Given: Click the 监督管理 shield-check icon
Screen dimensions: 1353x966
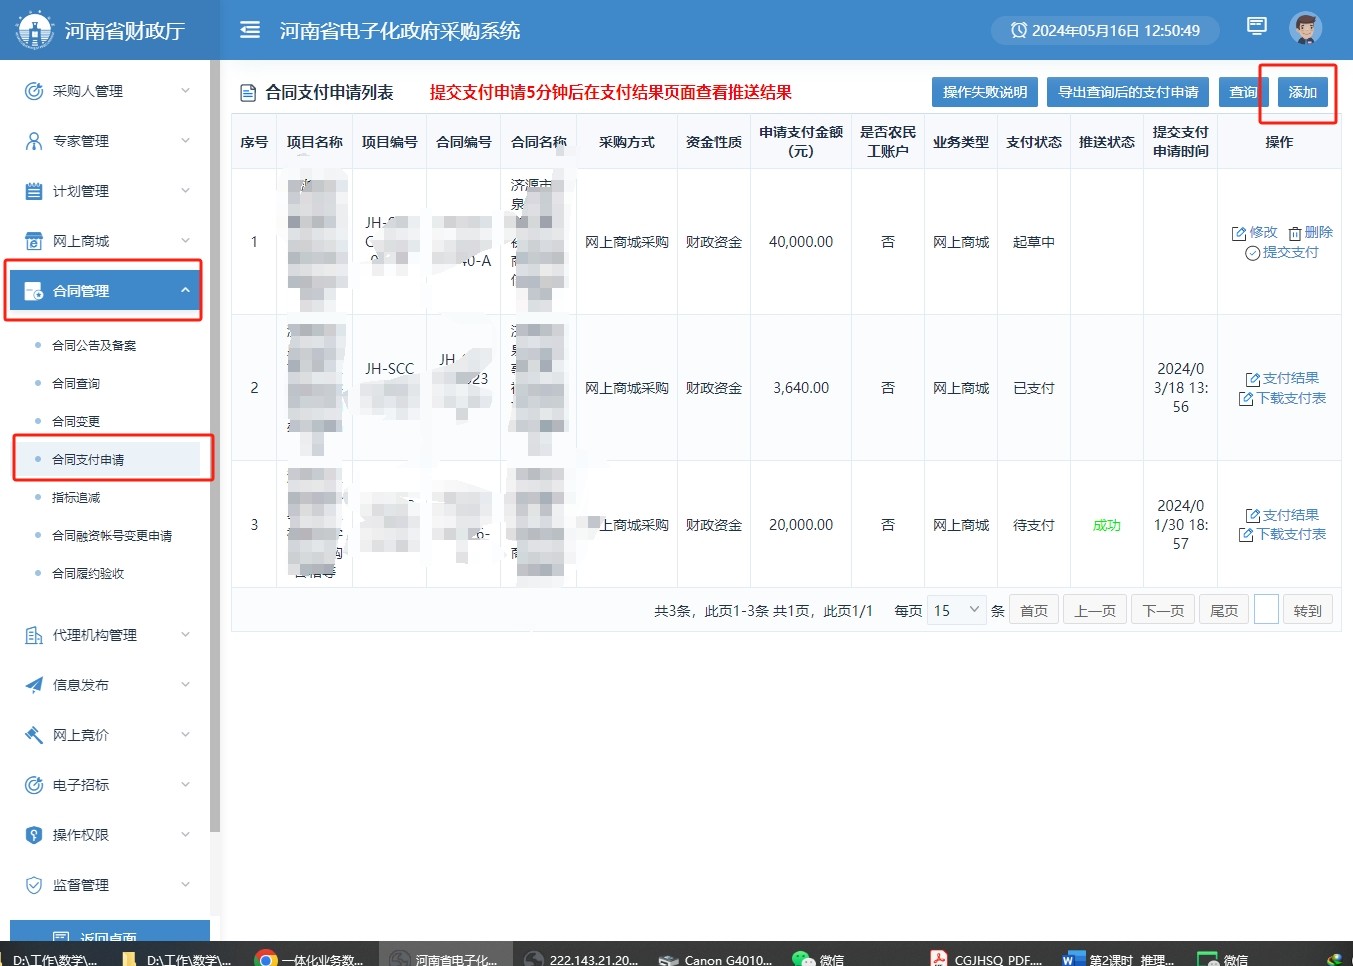Looking at the screenshot, I should point(34,885).
